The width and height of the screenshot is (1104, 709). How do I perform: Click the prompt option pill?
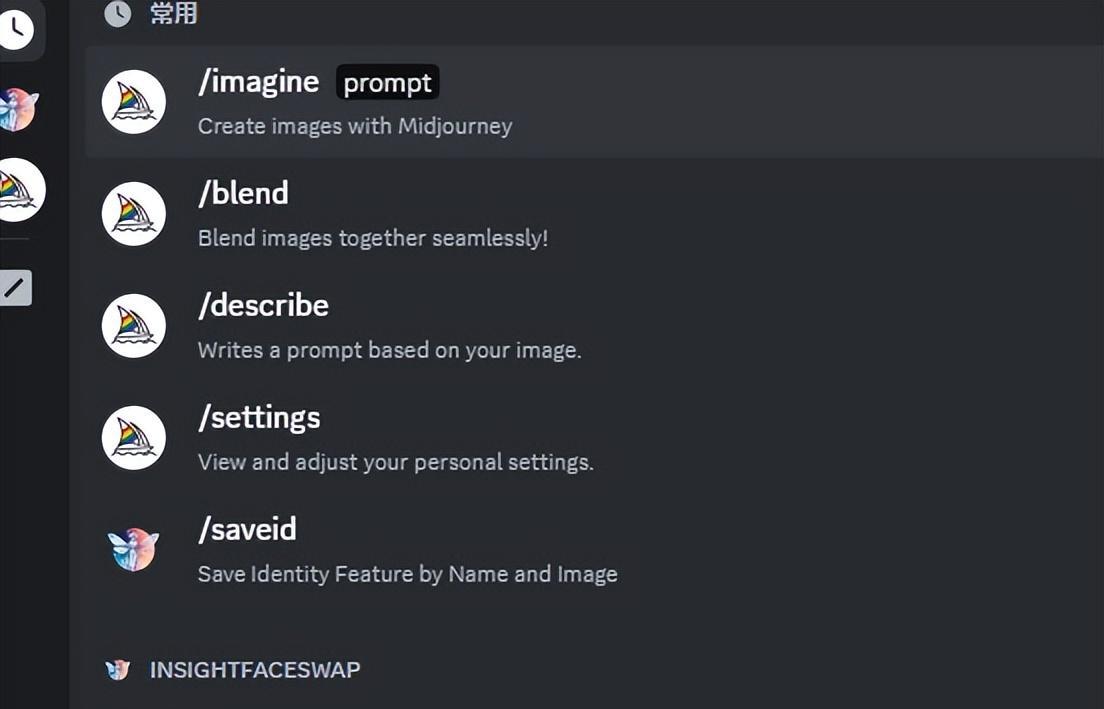(387, 83)
